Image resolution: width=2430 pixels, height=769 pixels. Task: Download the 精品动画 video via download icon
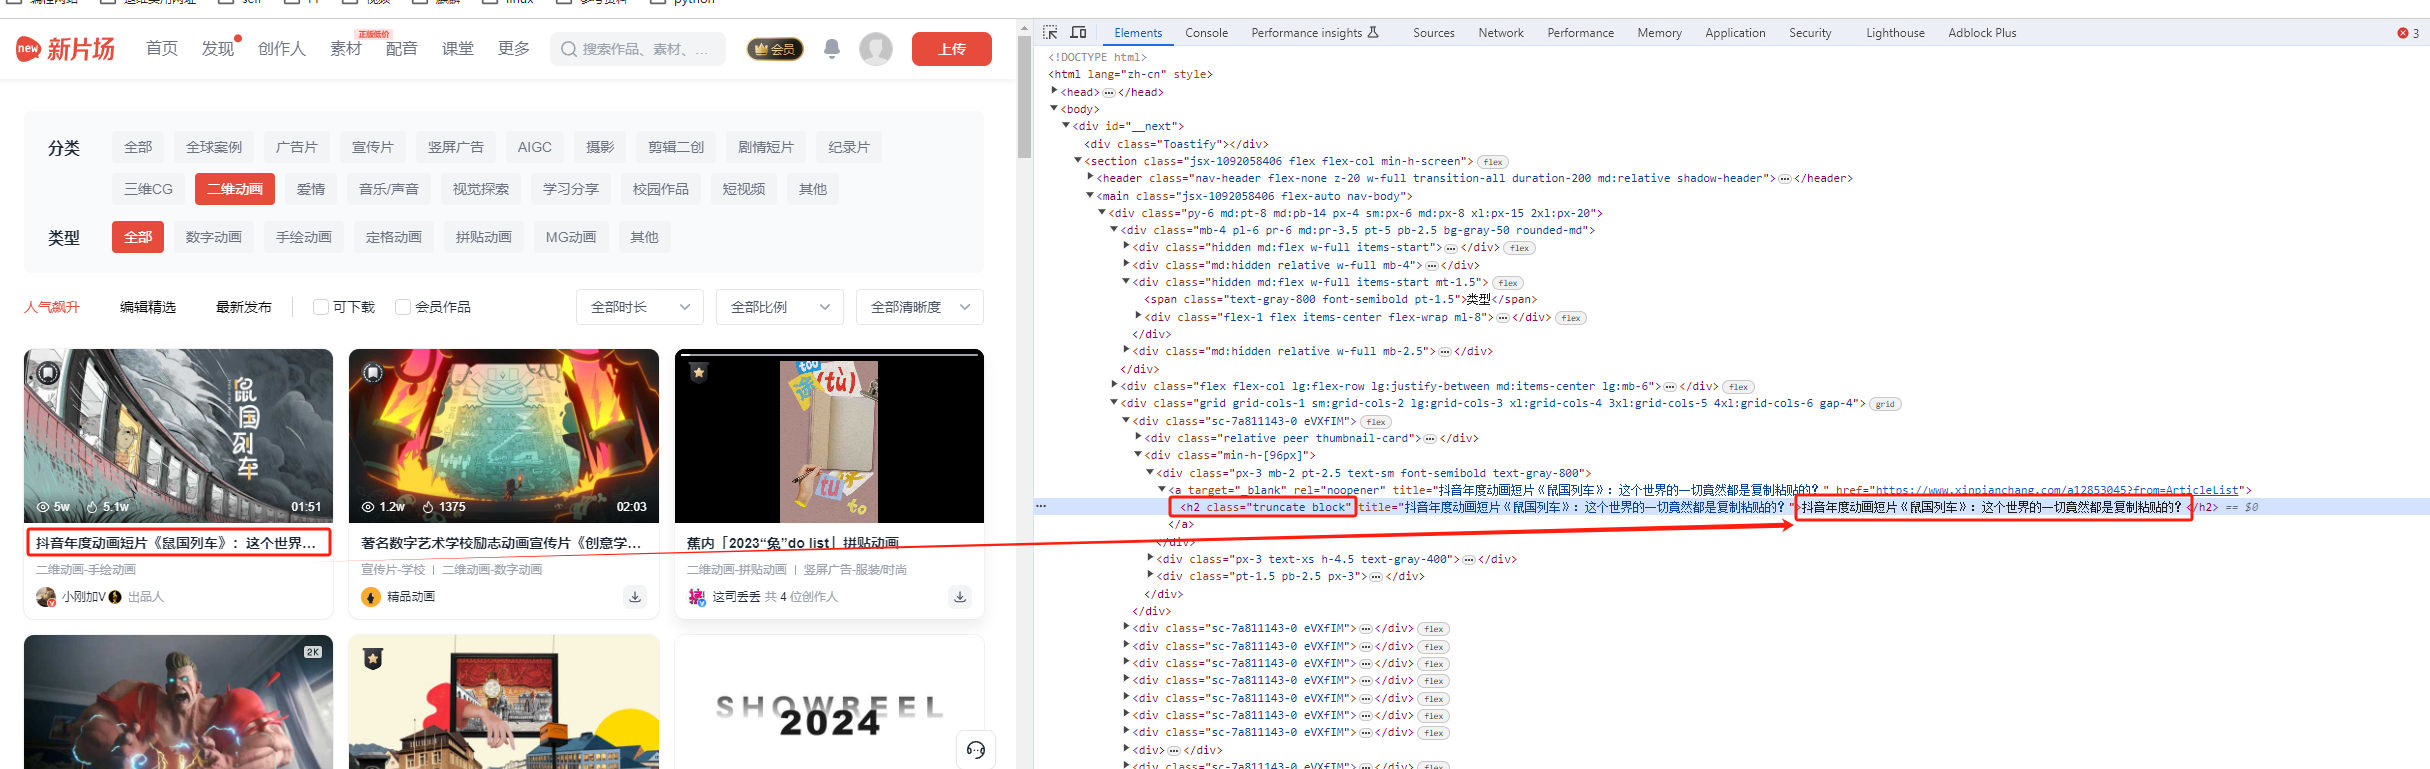[635, 597]
